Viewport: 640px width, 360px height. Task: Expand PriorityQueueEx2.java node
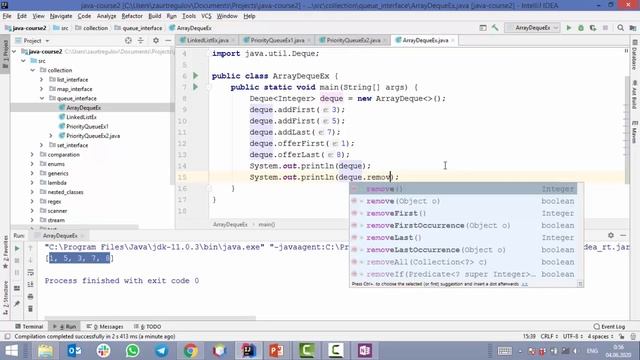[51, 136]
